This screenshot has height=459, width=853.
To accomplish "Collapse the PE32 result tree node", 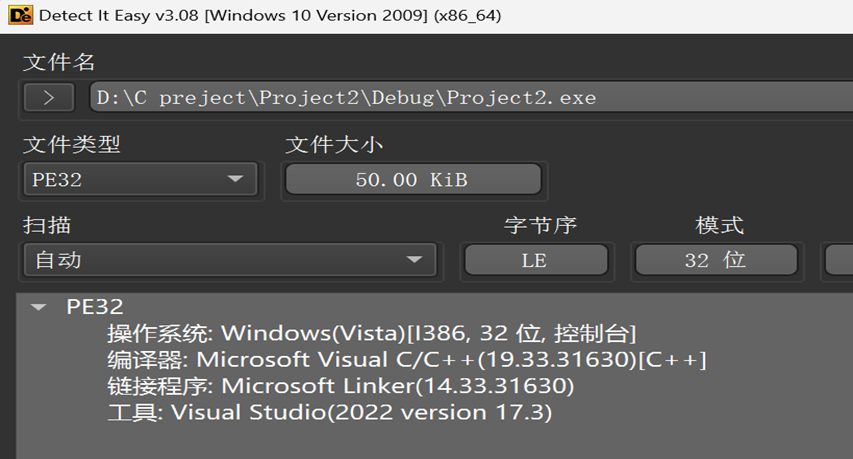I will point(39,307).
